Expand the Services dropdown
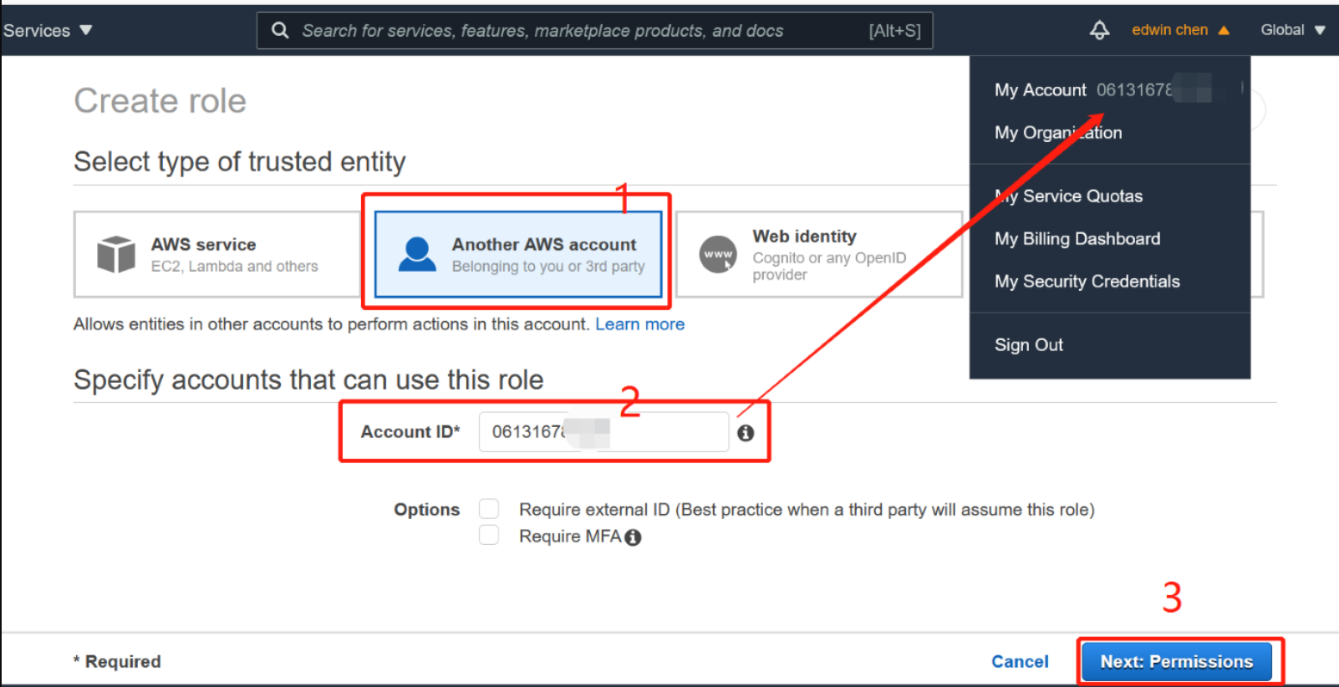This screenshot has height=687, width=1339. [47, 30]
